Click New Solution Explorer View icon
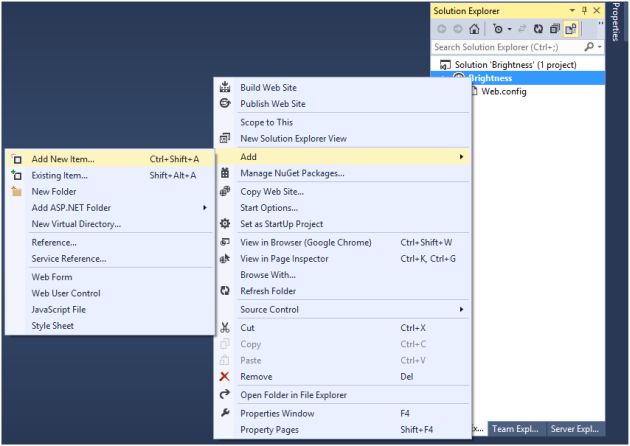 coord(225,138)
